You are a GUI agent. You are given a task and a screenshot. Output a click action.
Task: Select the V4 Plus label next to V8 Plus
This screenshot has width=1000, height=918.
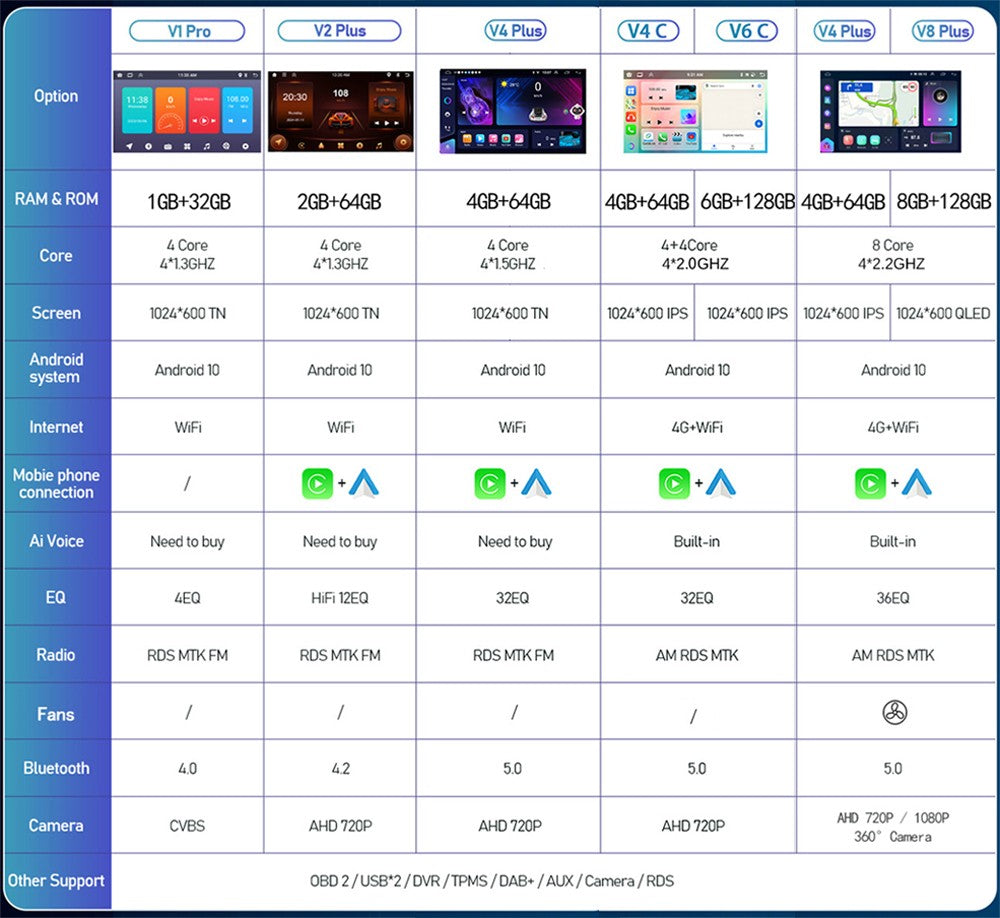[844, 31]
